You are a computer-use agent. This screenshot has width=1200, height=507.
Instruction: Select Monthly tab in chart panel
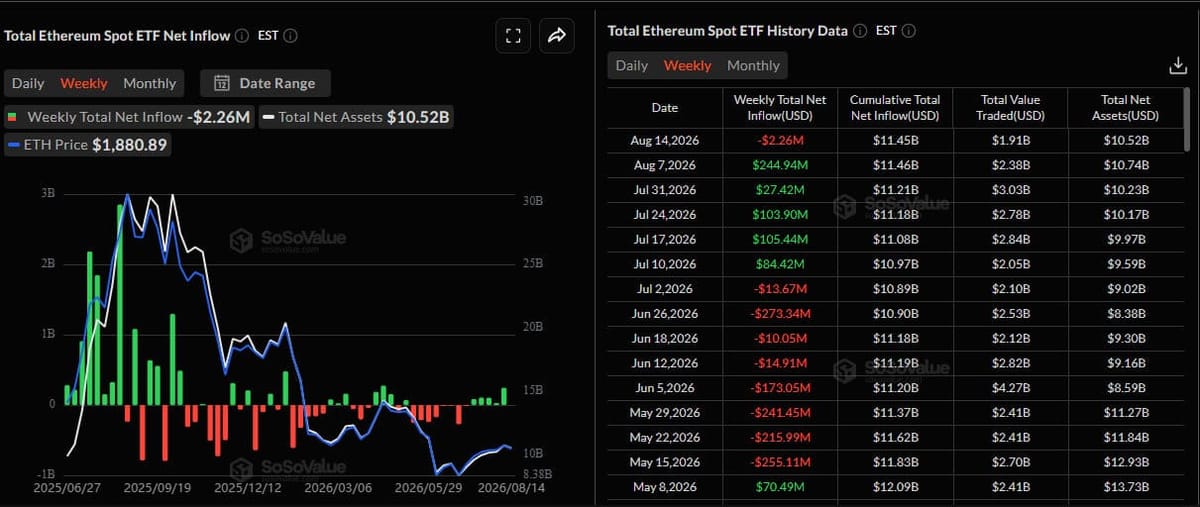point(149,83)
